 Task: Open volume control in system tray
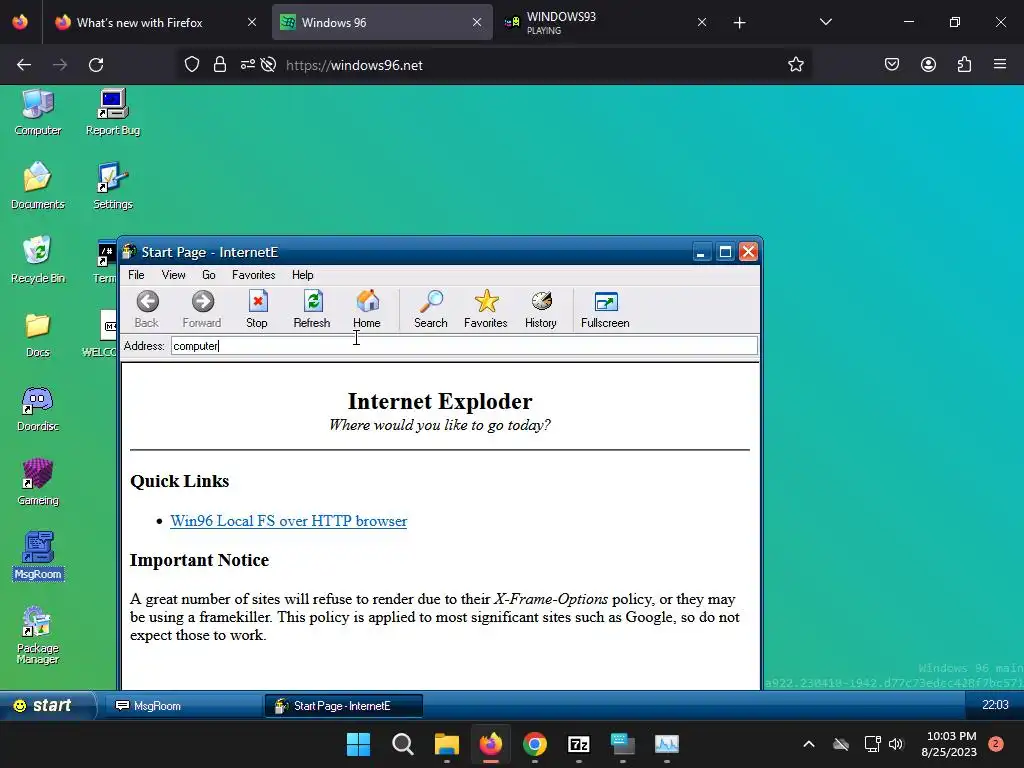point(896,744)
